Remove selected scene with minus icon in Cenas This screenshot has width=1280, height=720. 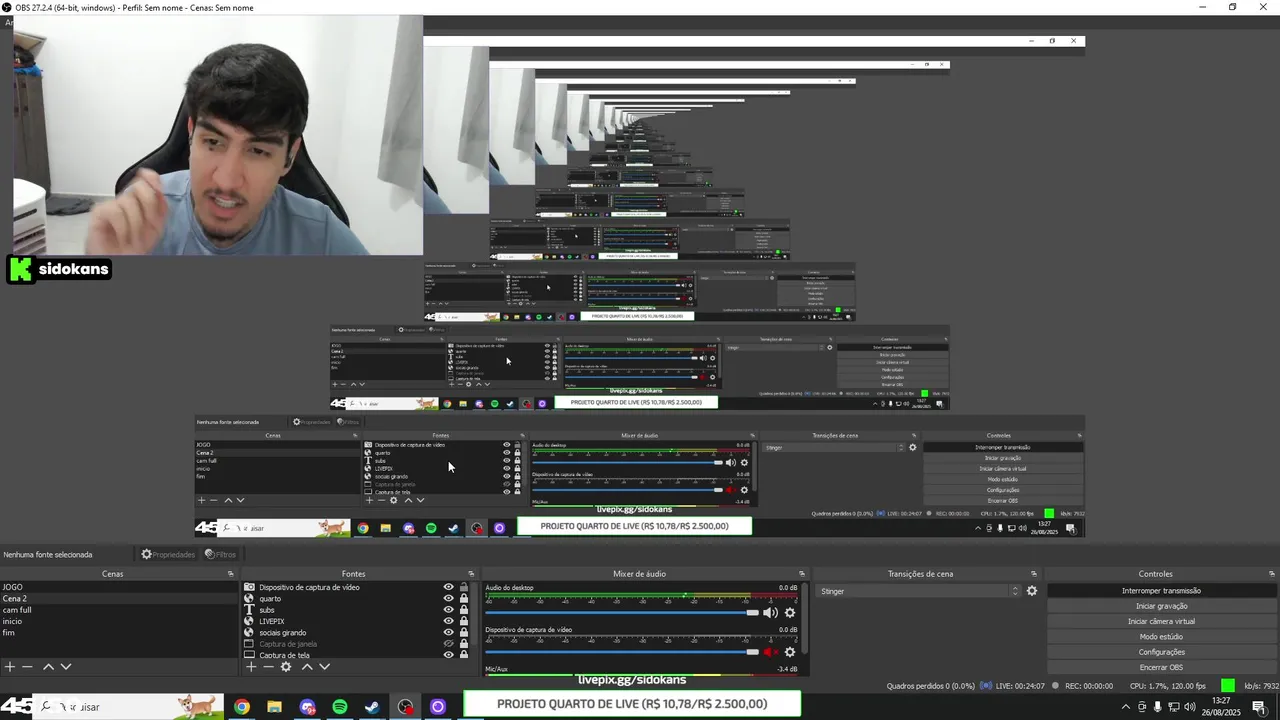(28, 667)
